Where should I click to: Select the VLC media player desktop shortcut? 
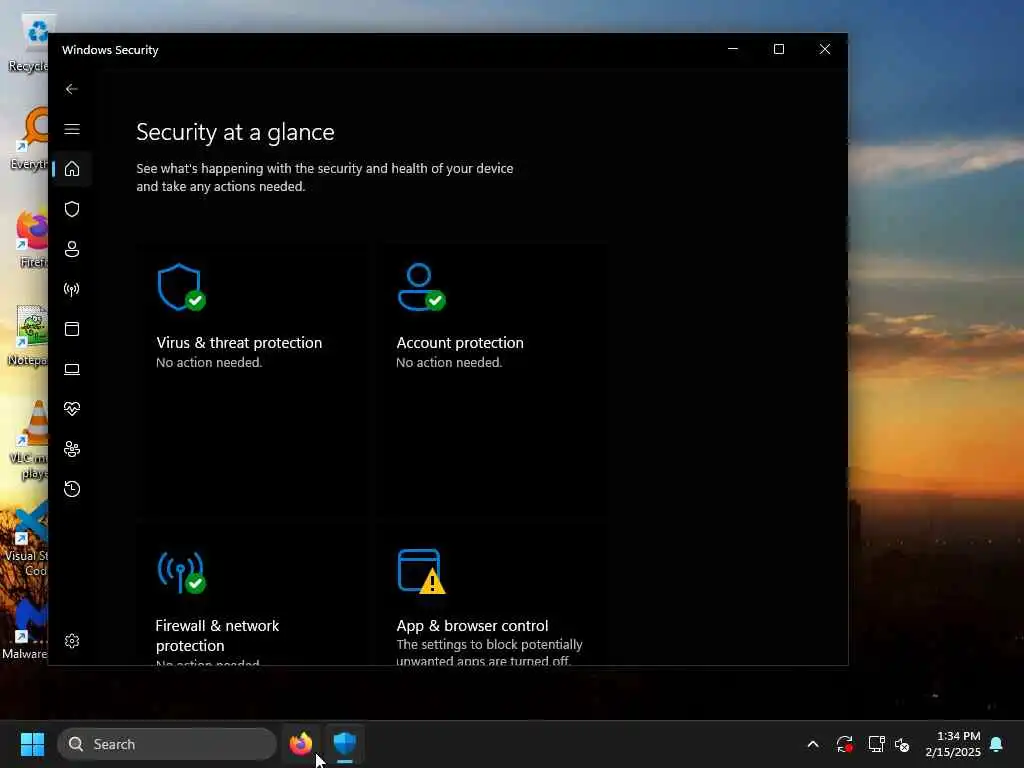[30, 441]
